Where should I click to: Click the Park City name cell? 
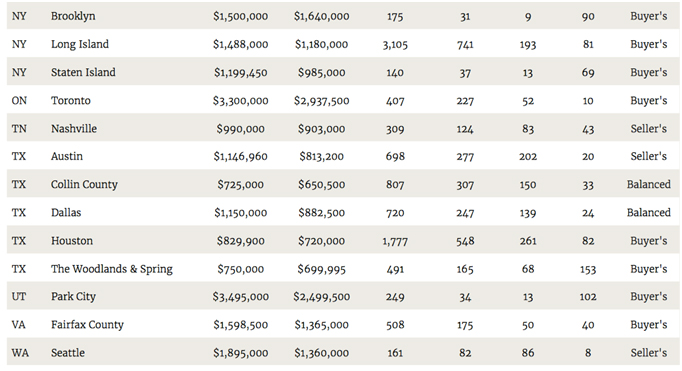click(73, 297)
